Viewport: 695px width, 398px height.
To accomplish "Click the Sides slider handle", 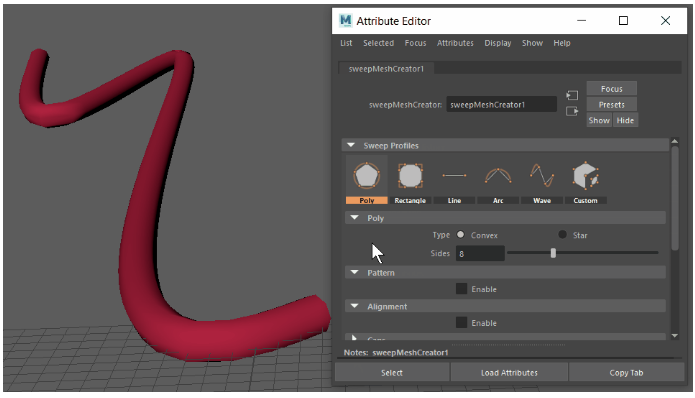I will [553, 253].
